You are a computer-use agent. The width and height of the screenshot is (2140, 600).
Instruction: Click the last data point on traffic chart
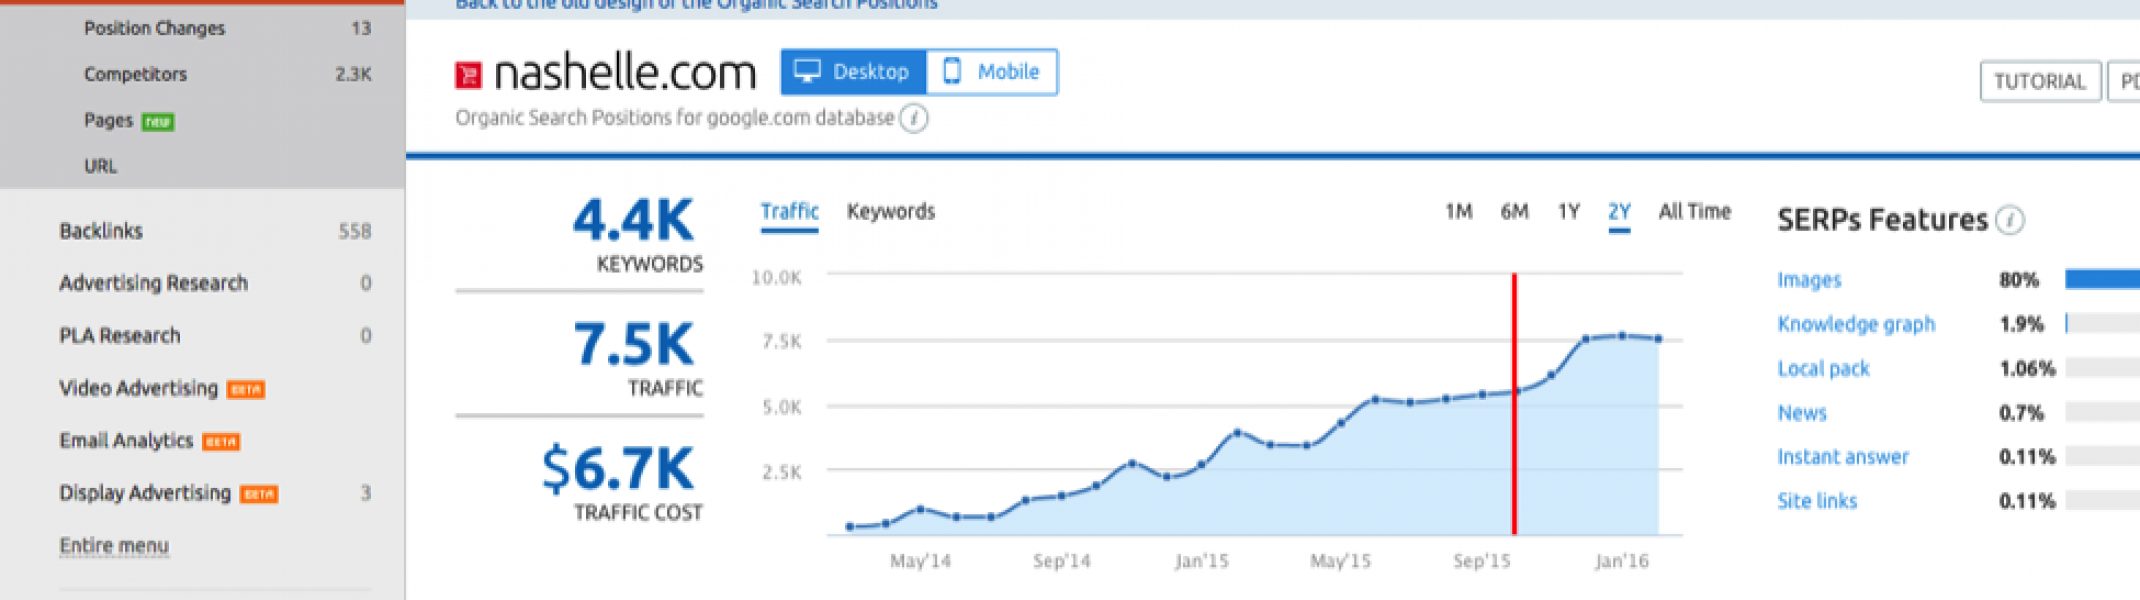click(1658, 339)
